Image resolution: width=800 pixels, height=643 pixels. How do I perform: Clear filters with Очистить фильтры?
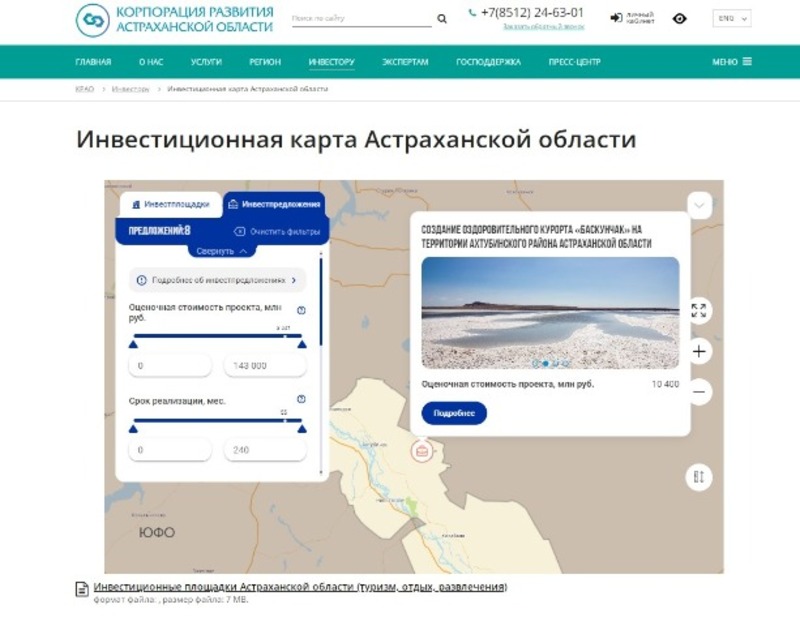277,232
